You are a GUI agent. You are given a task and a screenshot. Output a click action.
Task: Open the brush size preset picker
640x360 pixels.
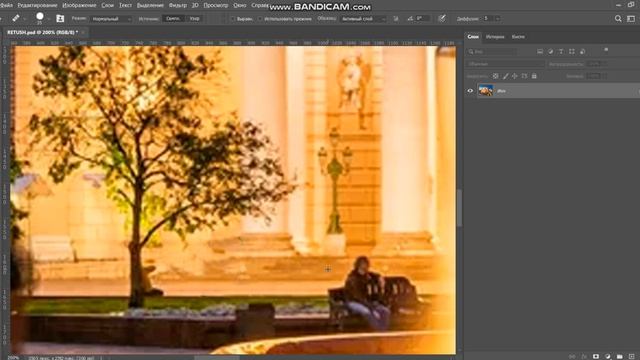pos(40,18)
